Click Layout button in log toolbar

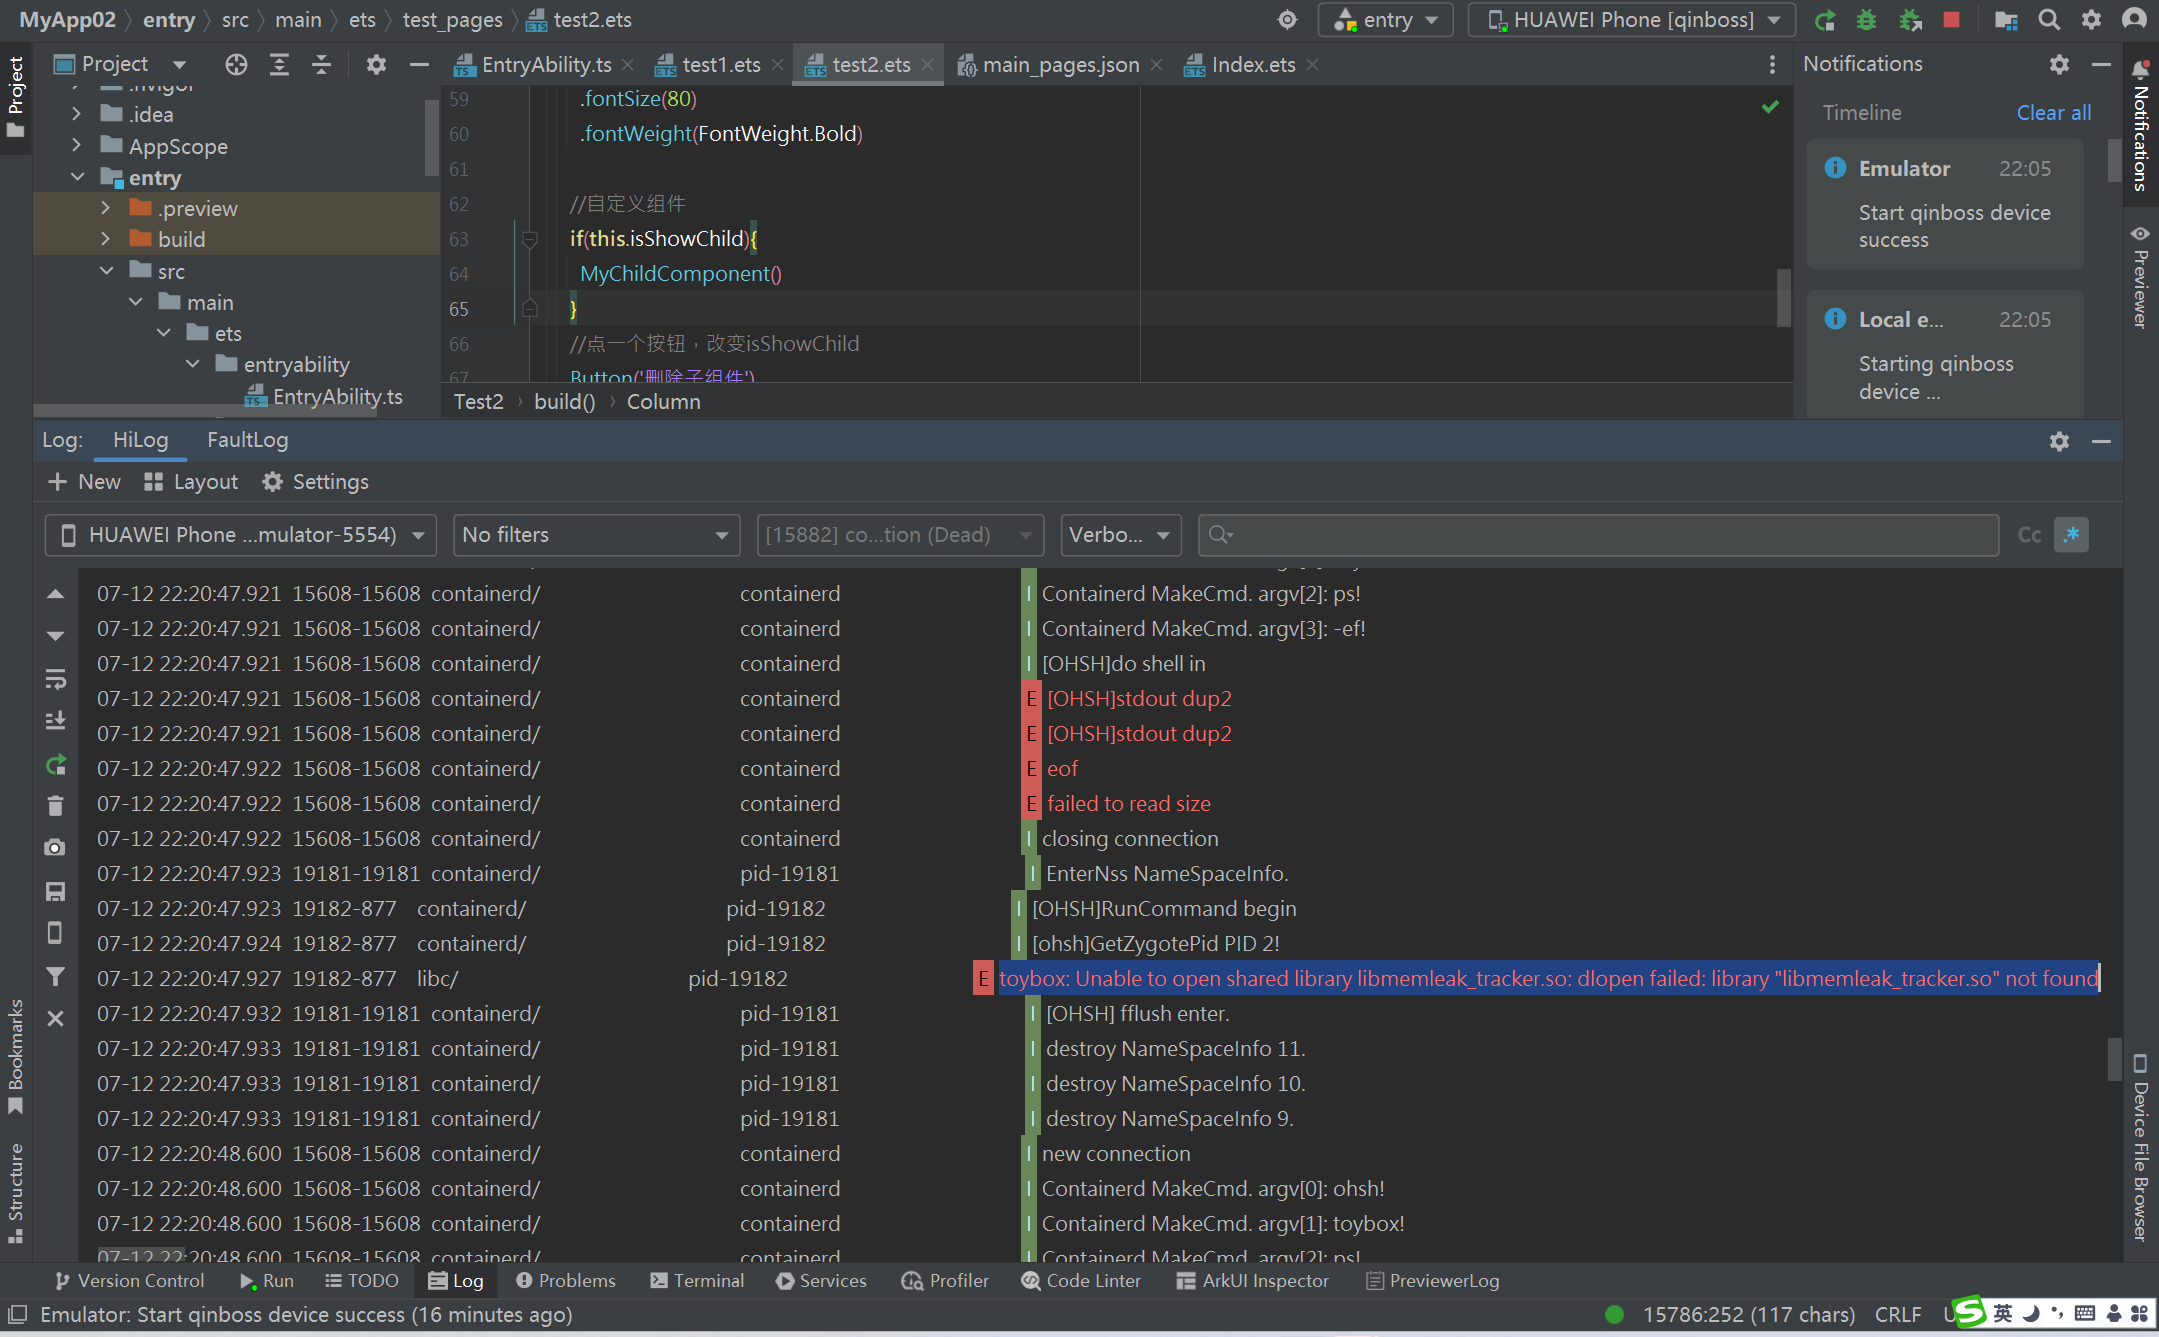[x=191, y=482]
